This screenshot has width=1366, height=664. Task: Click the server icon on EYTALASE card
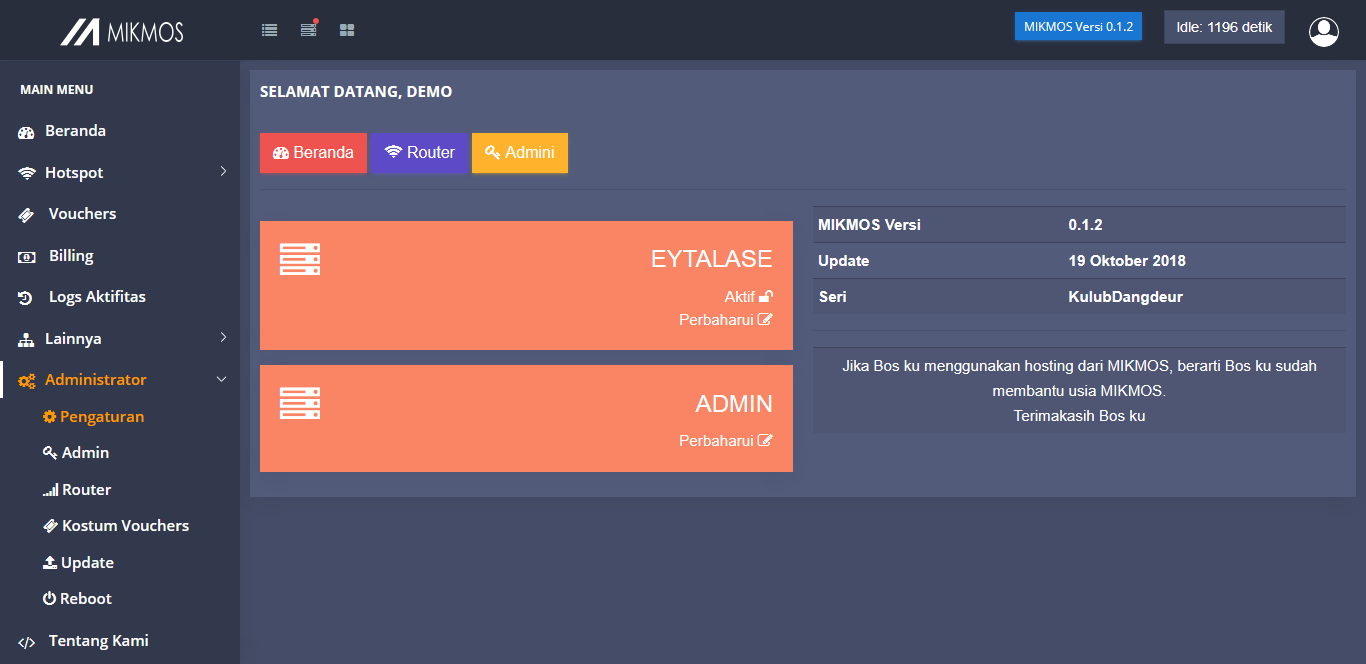tap(300, 259)
